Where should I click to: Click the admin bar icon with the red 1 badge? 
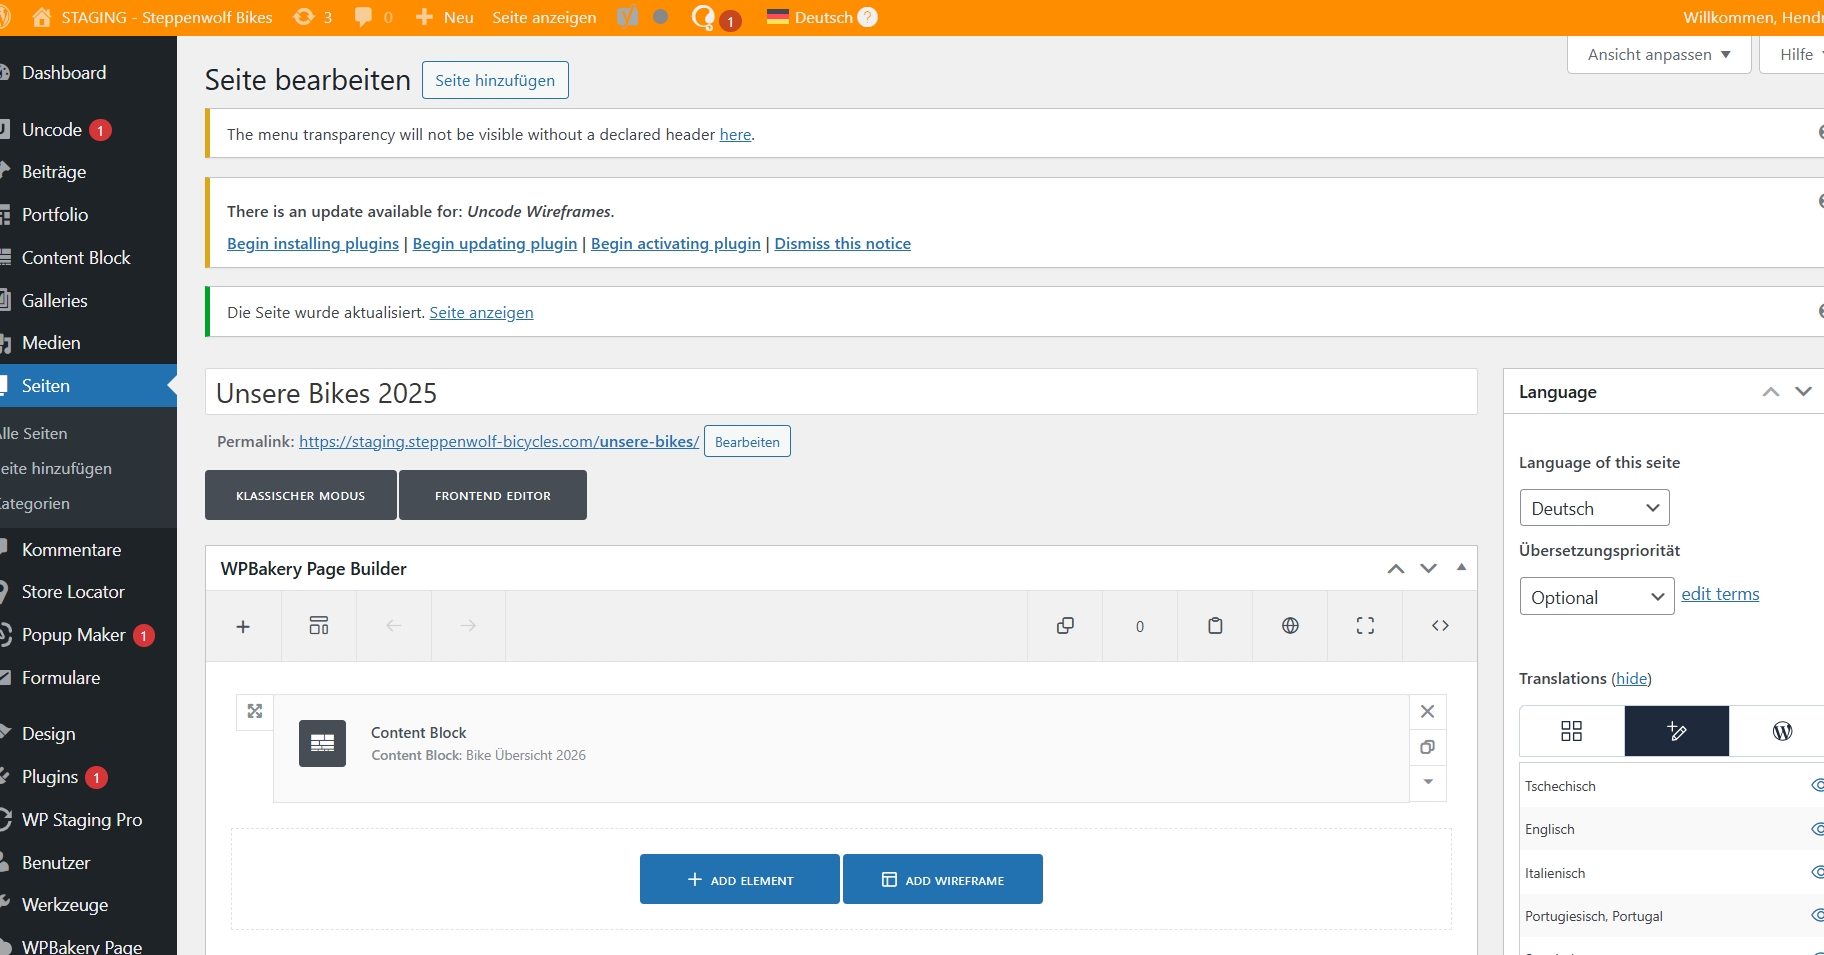pyautogui.click(x=716, y=18)
